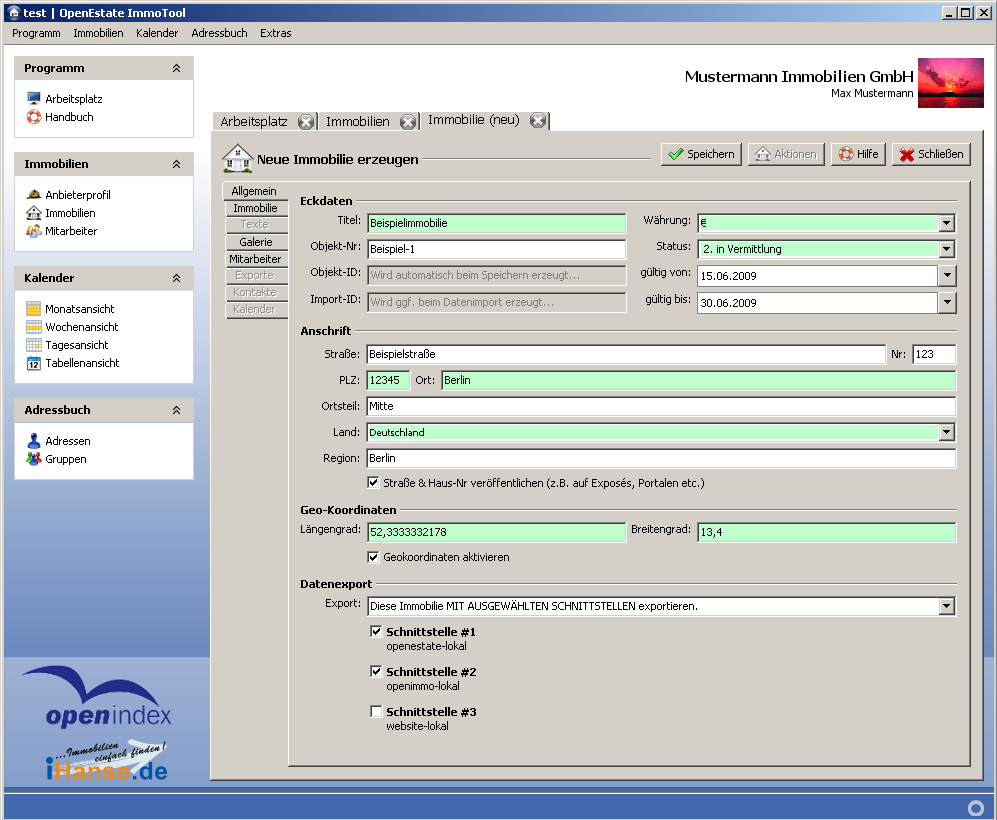This screenshot has height=820, width=997.
Task: Click the Titel input field
Action: (496, 223)
